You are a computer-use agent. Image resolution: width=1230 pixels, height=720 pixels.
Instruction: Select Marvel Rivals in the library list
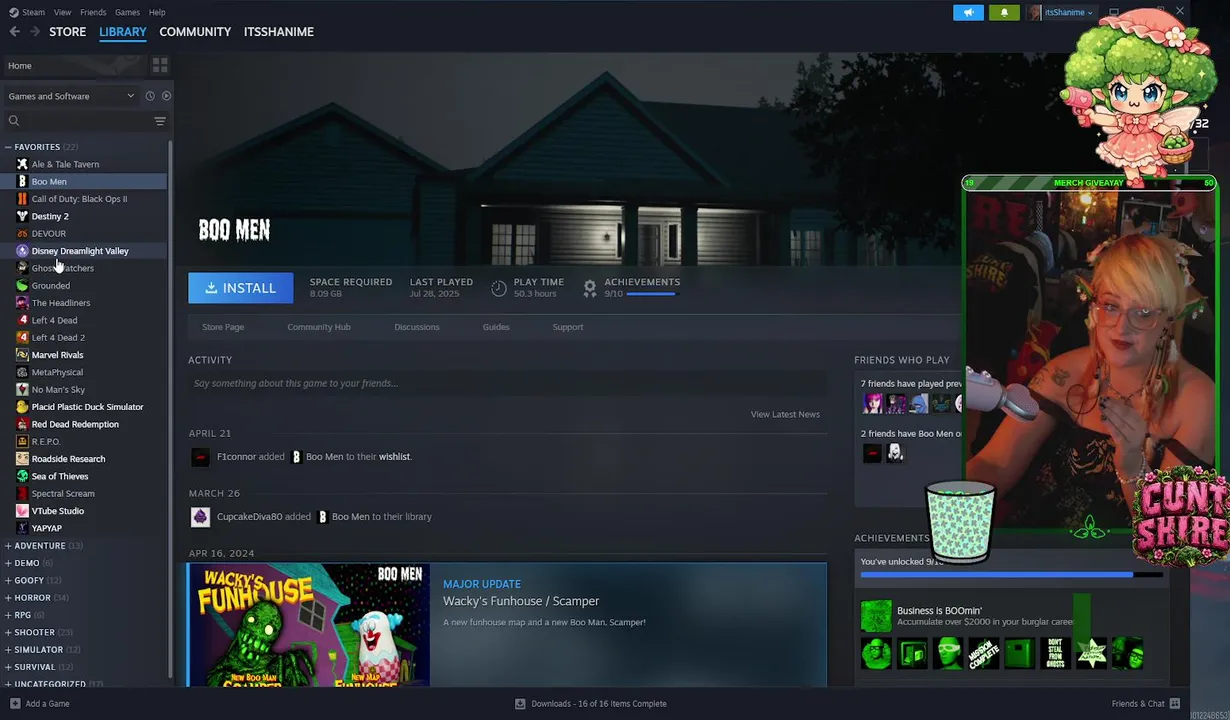pos(57,355)
